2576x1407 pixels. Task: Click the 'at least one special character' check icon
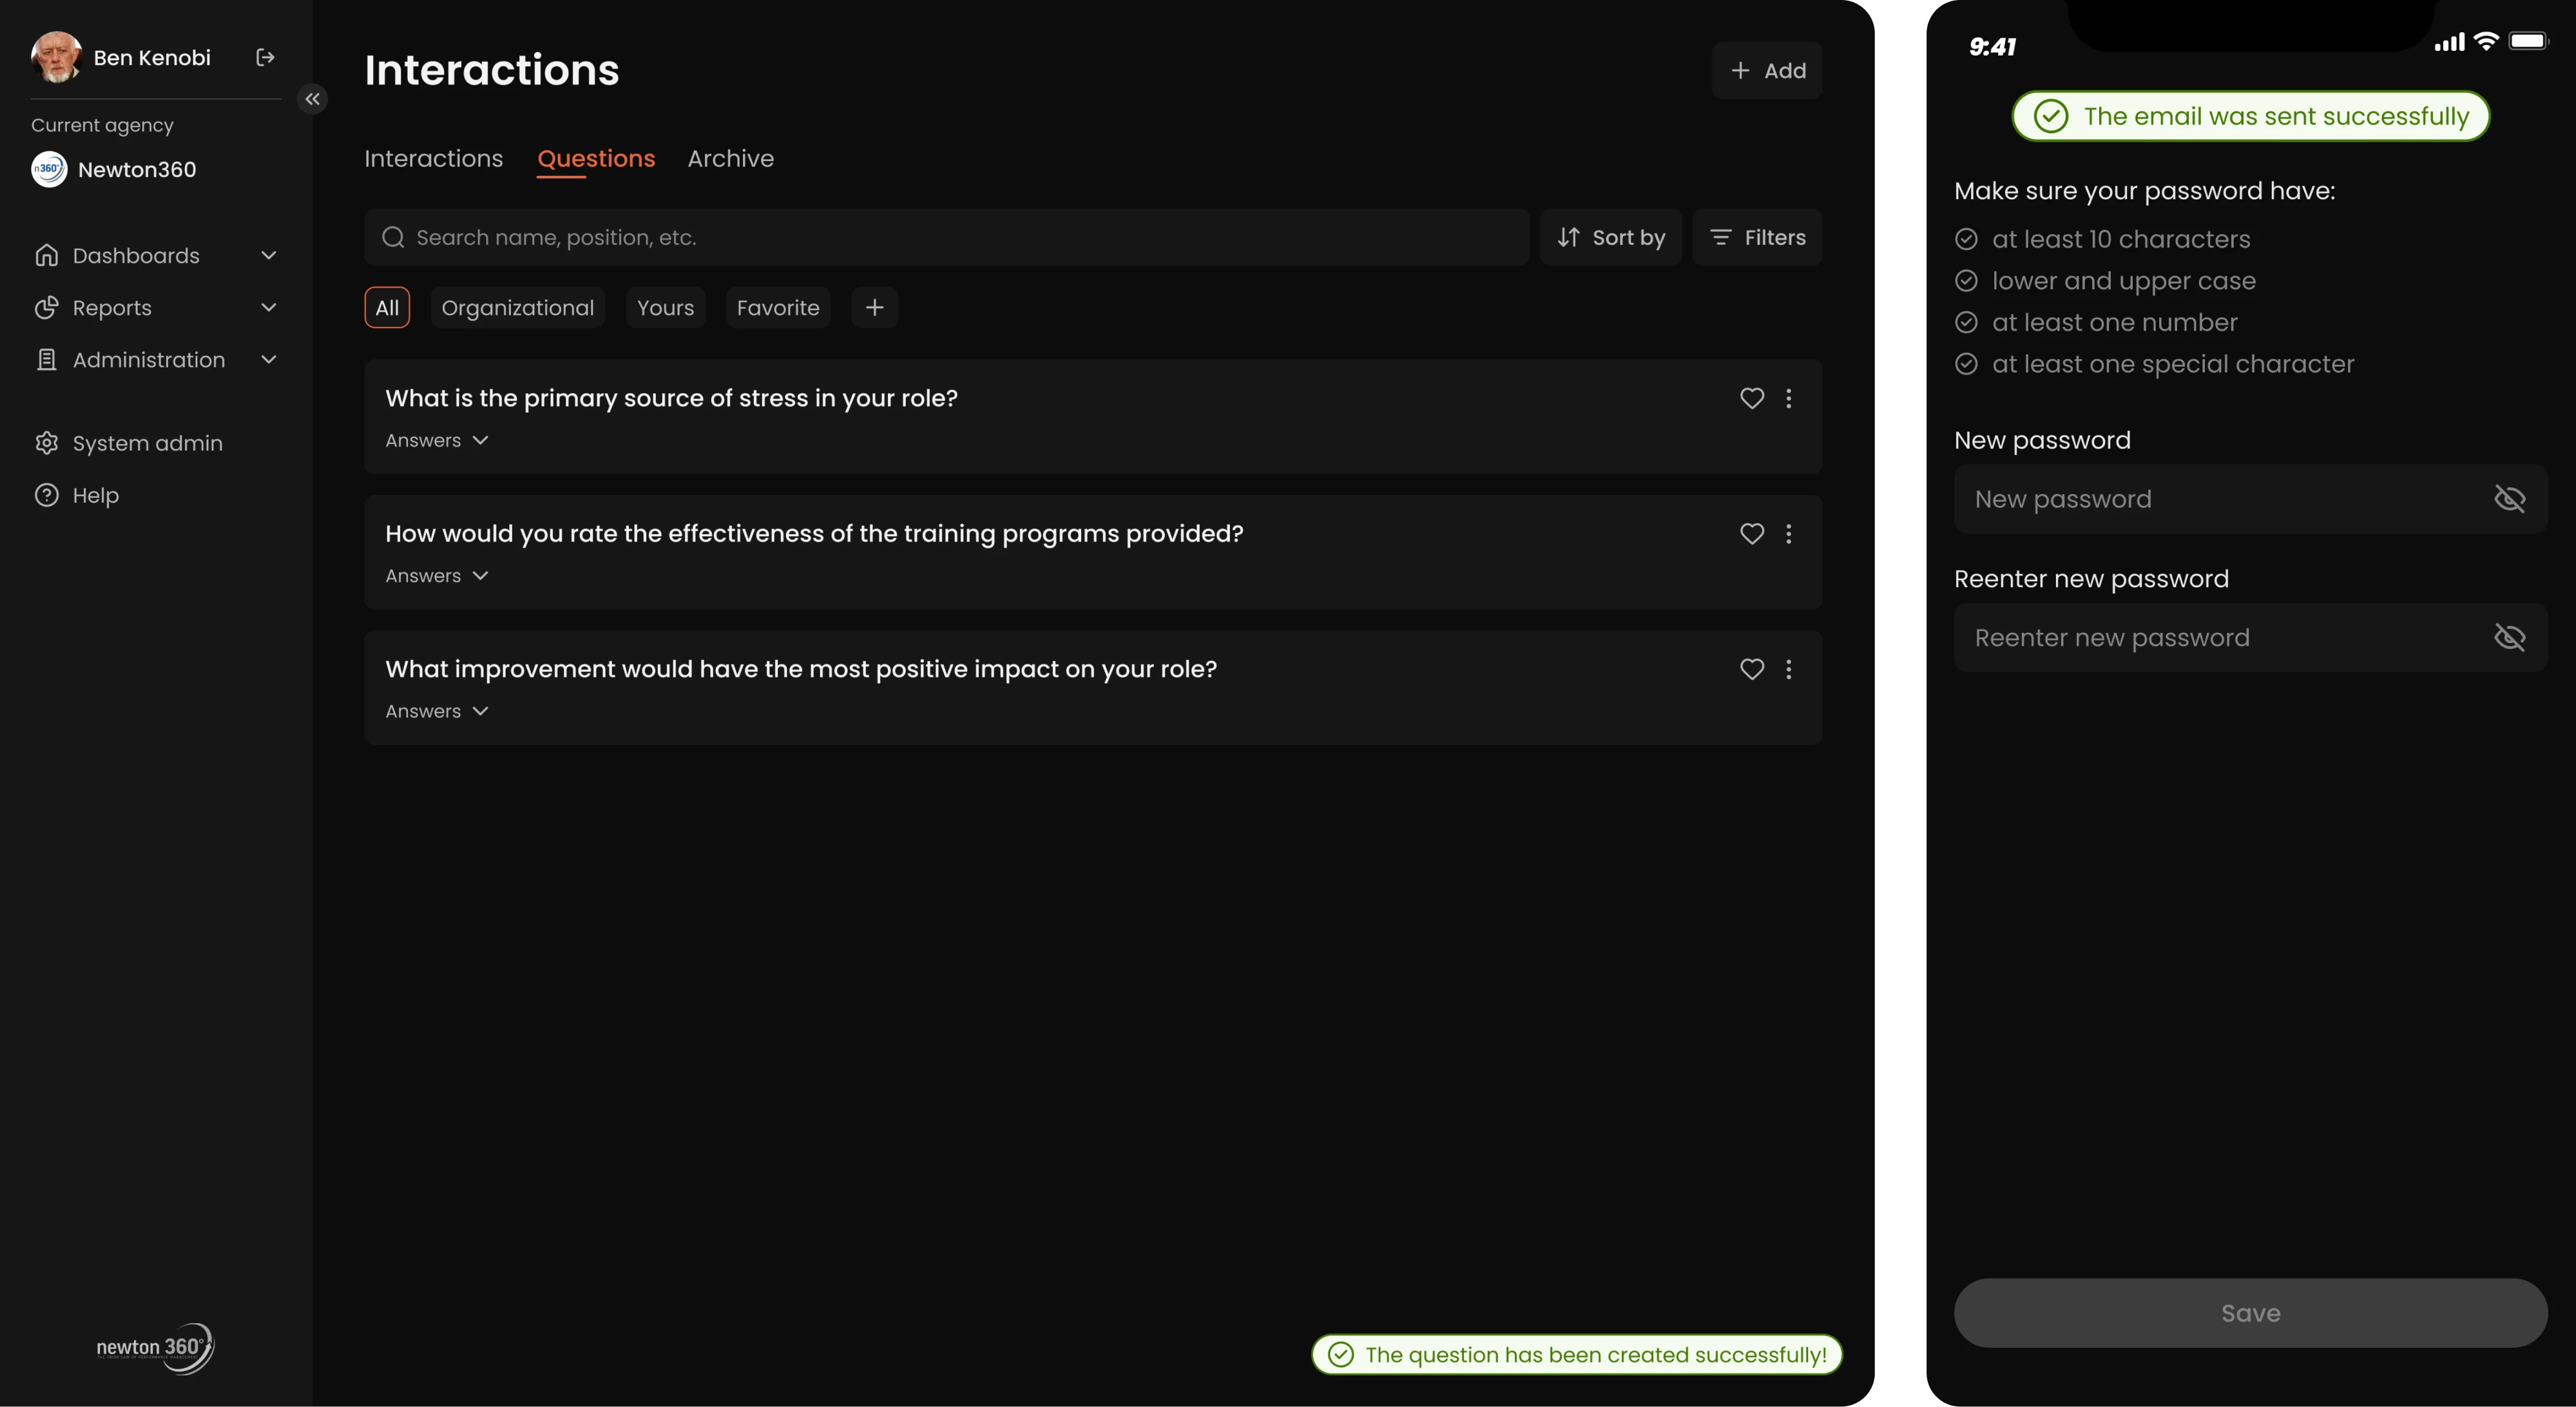tap(1966, 364)
